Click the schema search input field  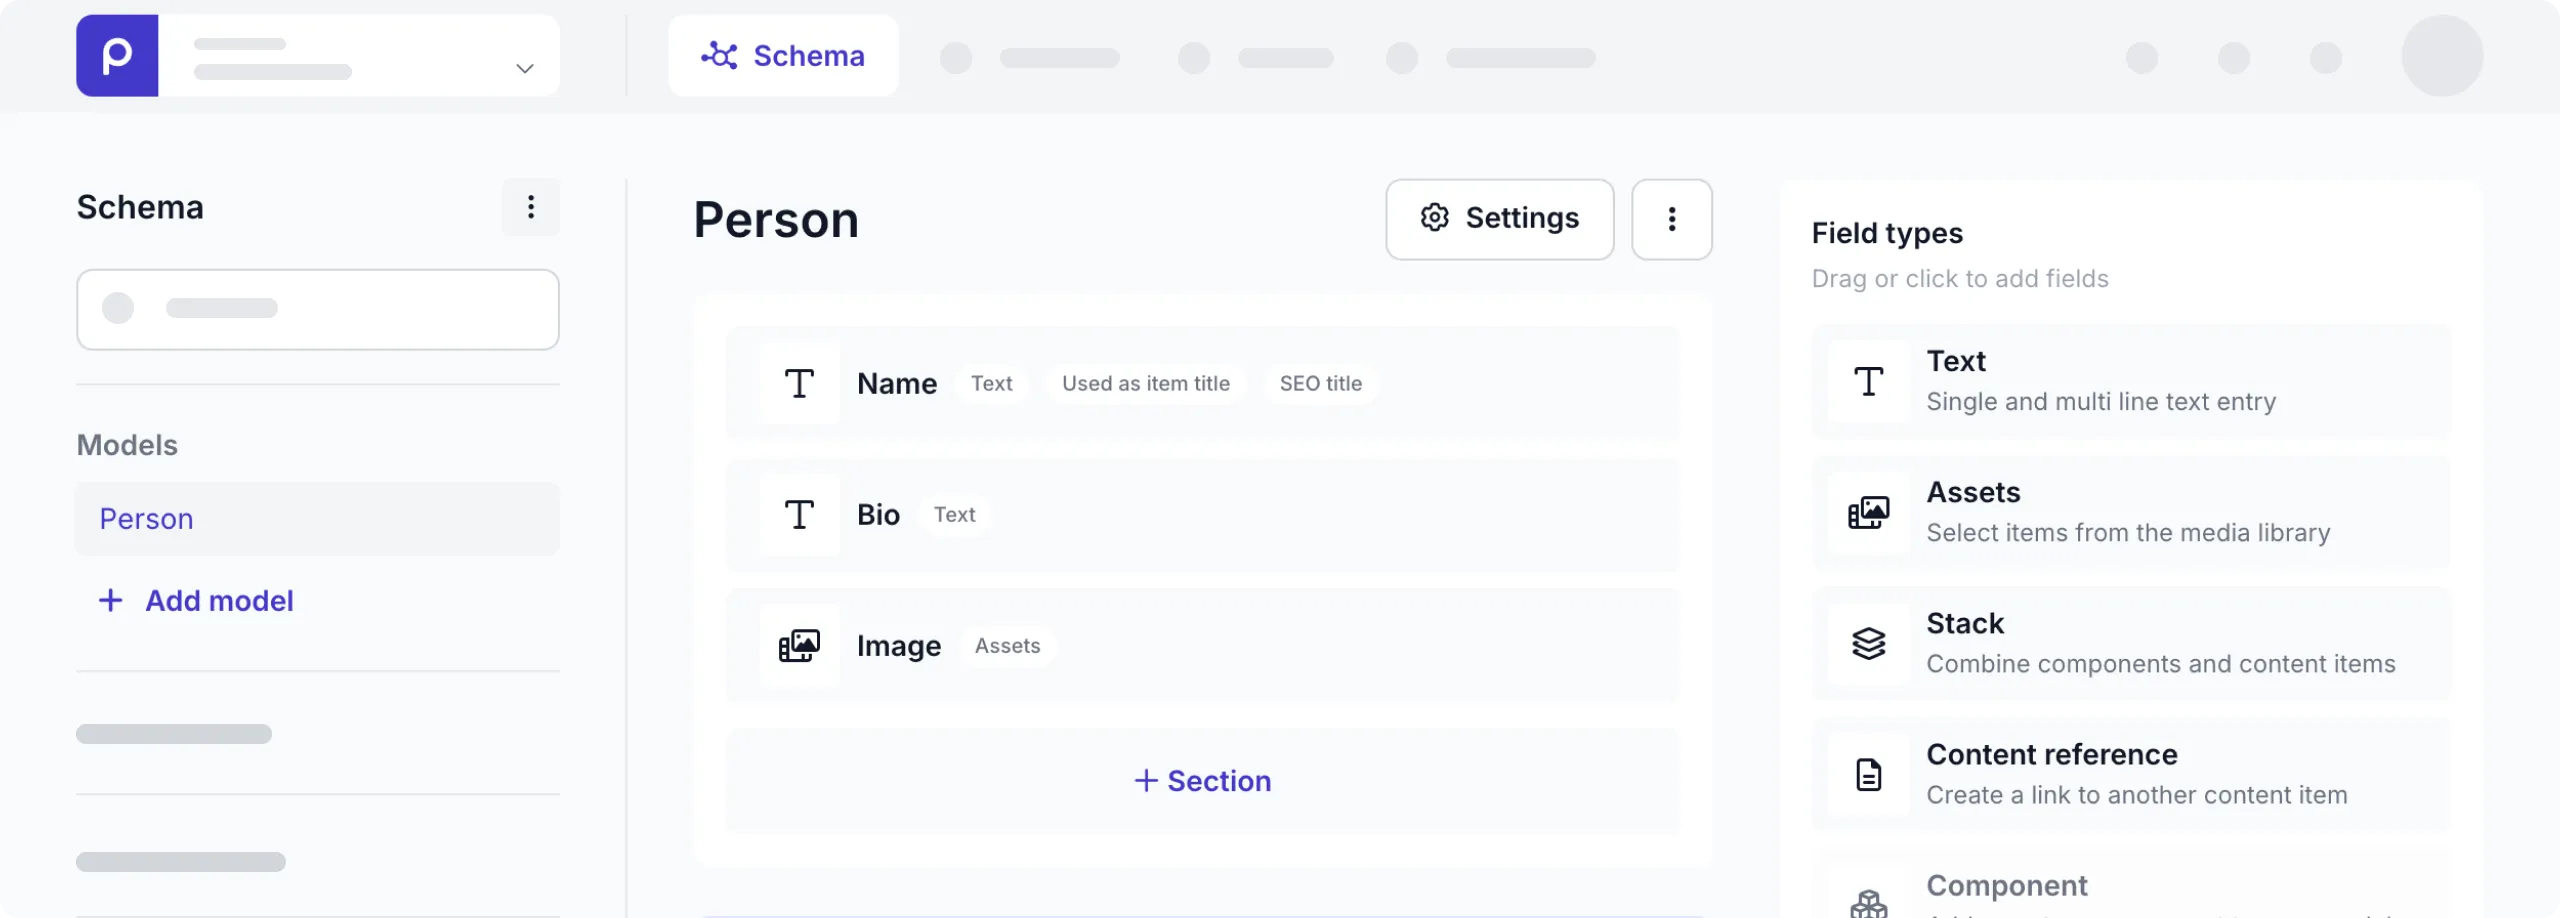pyautogui.click(x=318, y=308)
